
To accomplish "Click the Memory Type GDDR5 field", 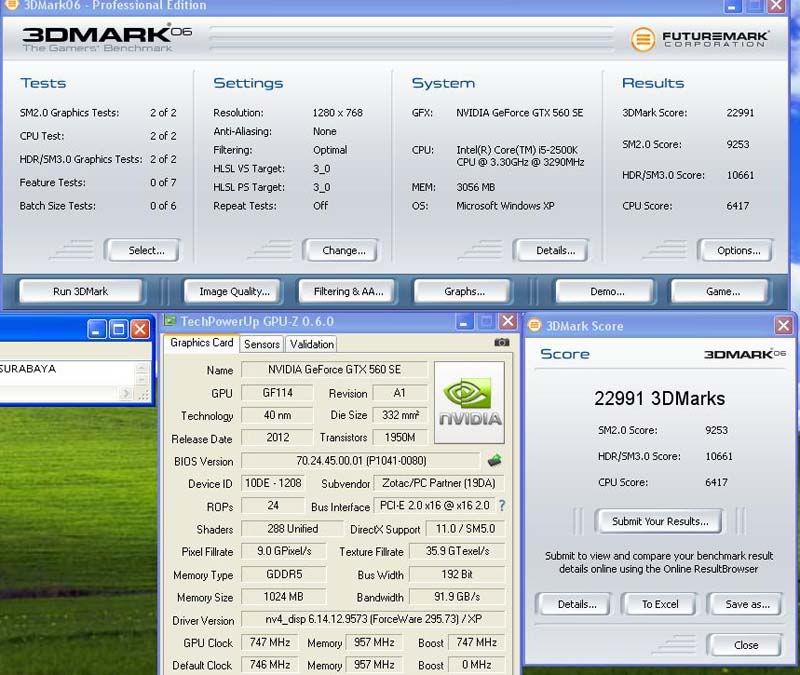I will click(x=284, y=574).
